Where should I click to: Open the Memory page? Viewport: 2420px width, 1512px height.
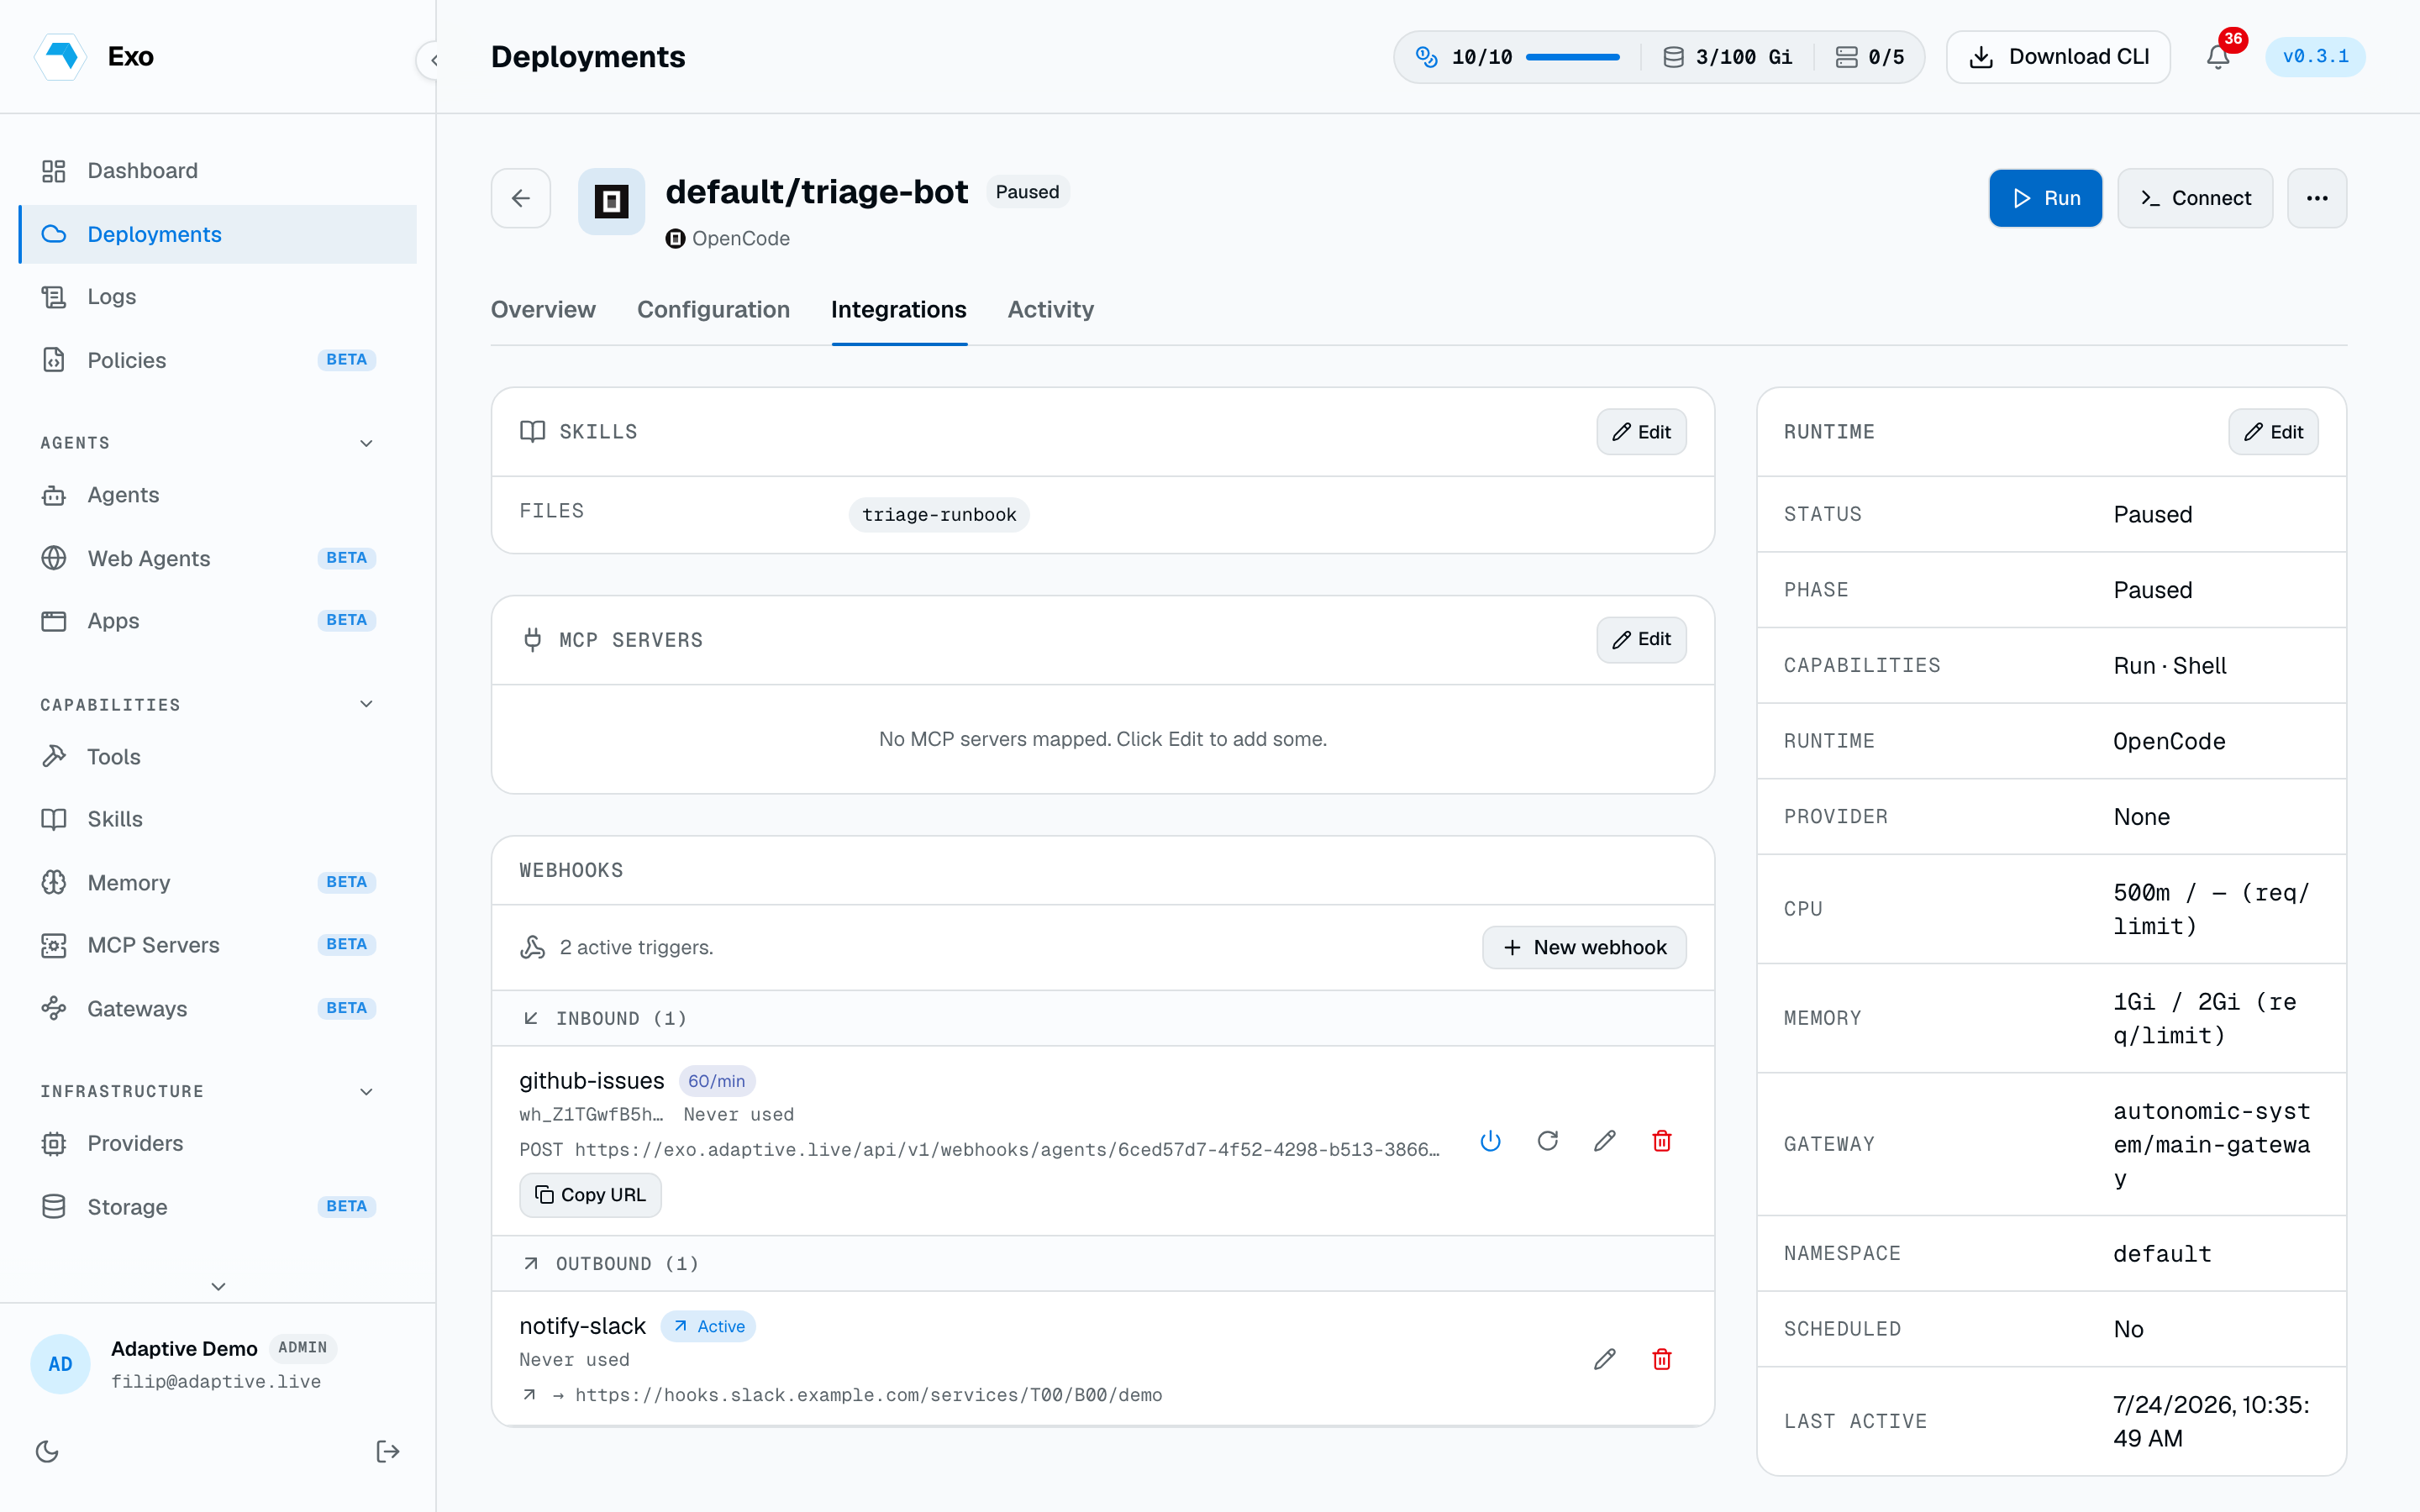tap(218, 883)
